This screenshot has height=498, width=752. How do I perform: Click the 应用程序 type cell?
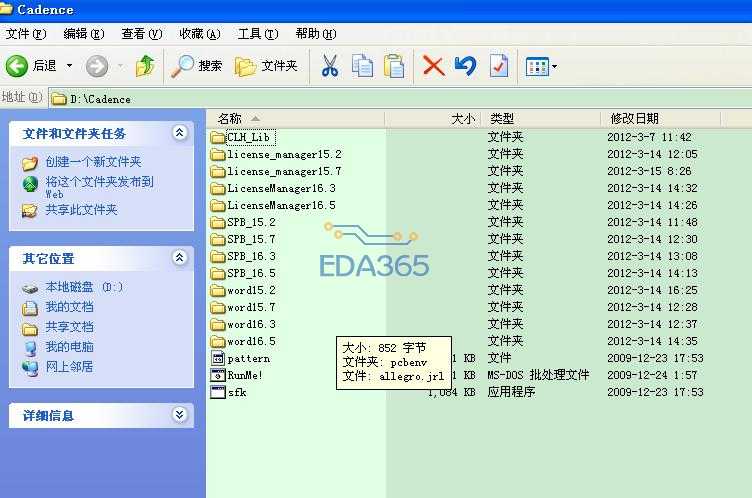(511, 392)
